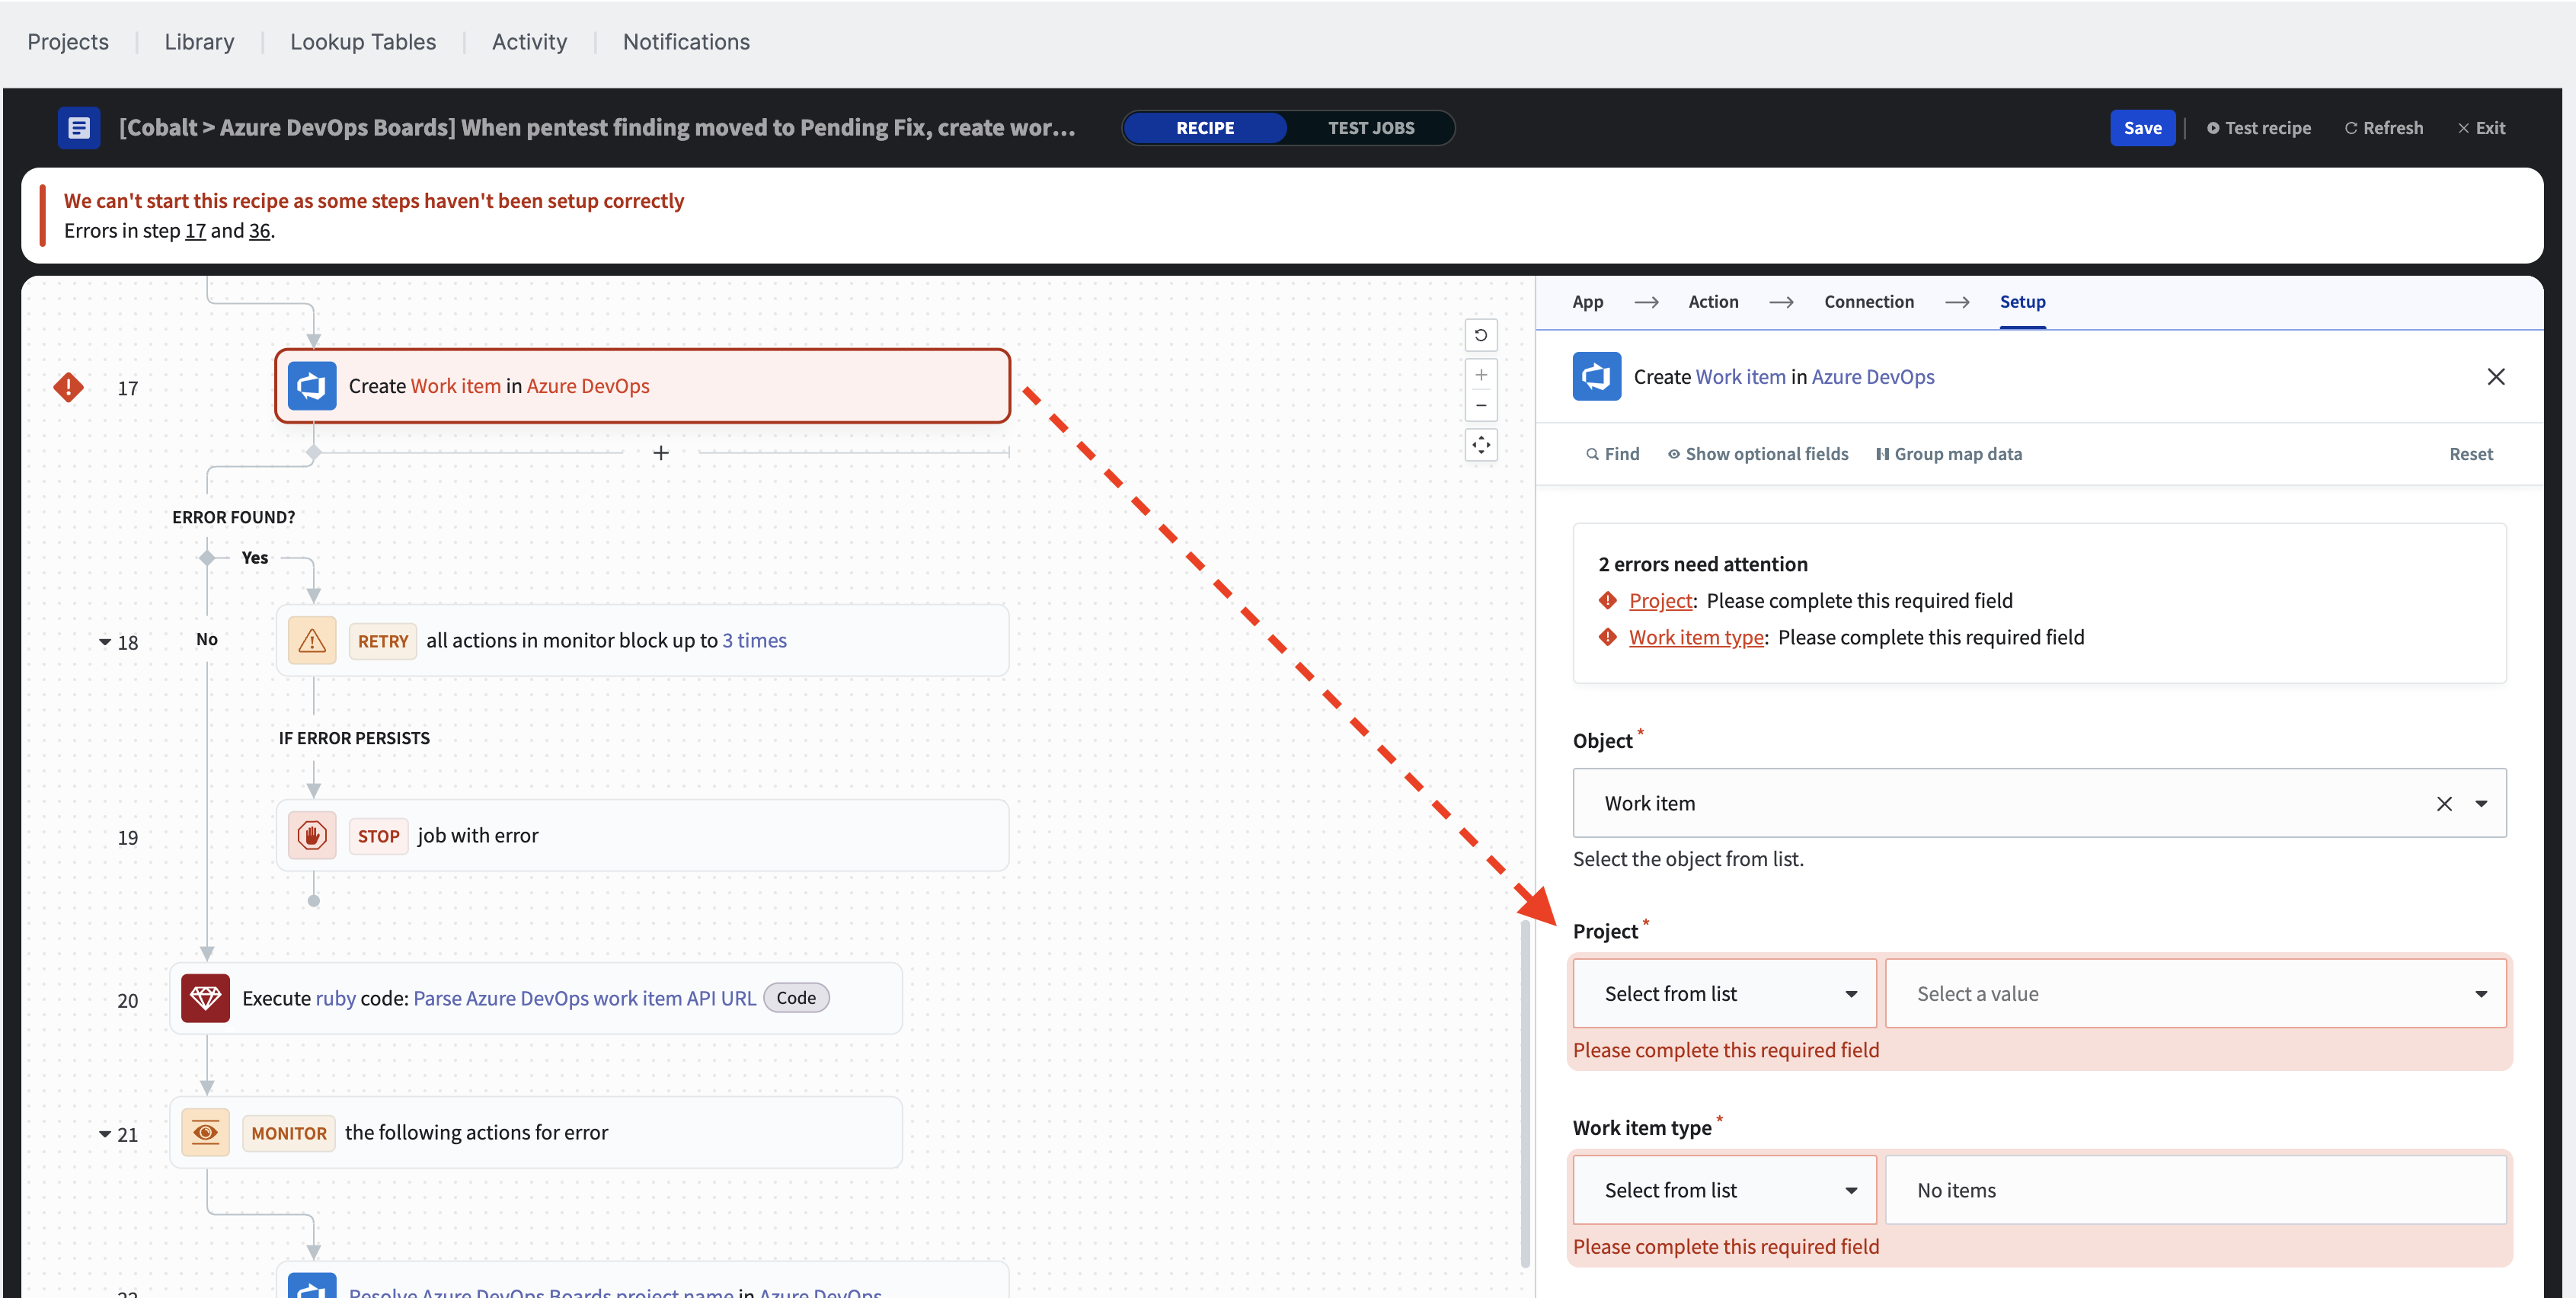The image size is (2576, 1298).
Task: Reset the step setup fields
Action: pos(2470,454)
